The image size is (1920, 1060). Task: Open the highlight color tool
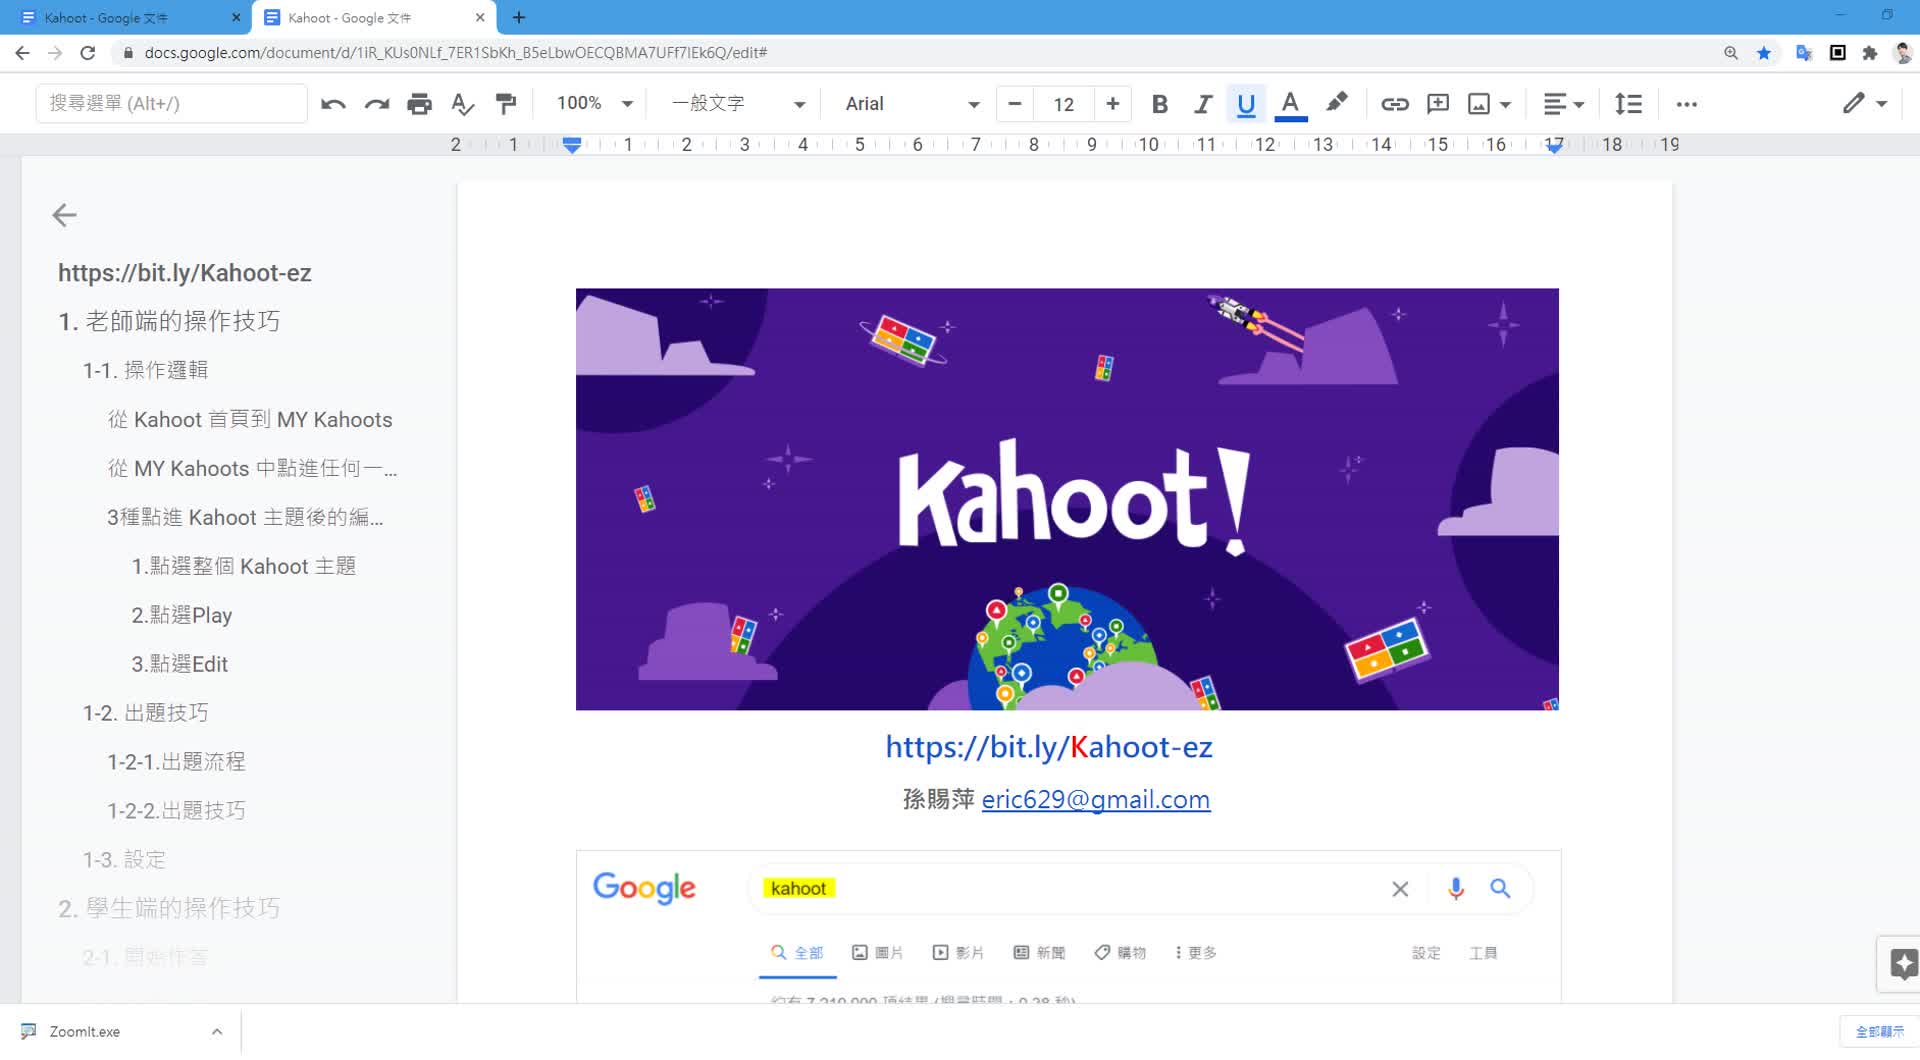[x=1336, y=102]
